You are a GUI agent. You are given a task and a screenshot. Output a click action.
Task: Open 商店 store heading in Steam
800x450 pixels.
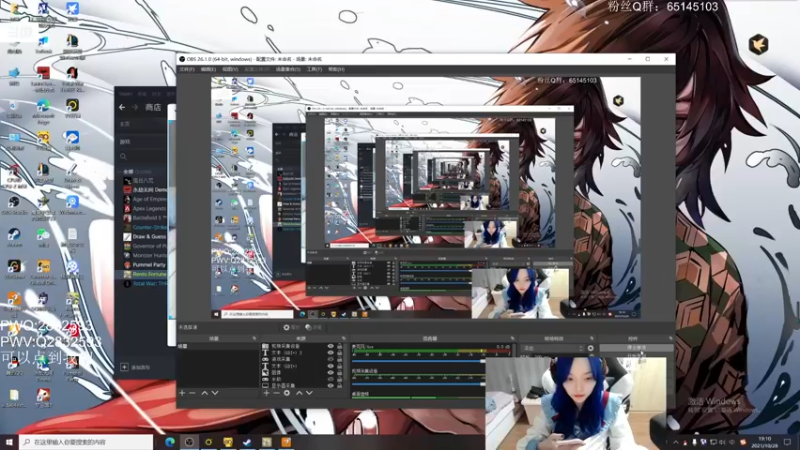coord(153,107)
